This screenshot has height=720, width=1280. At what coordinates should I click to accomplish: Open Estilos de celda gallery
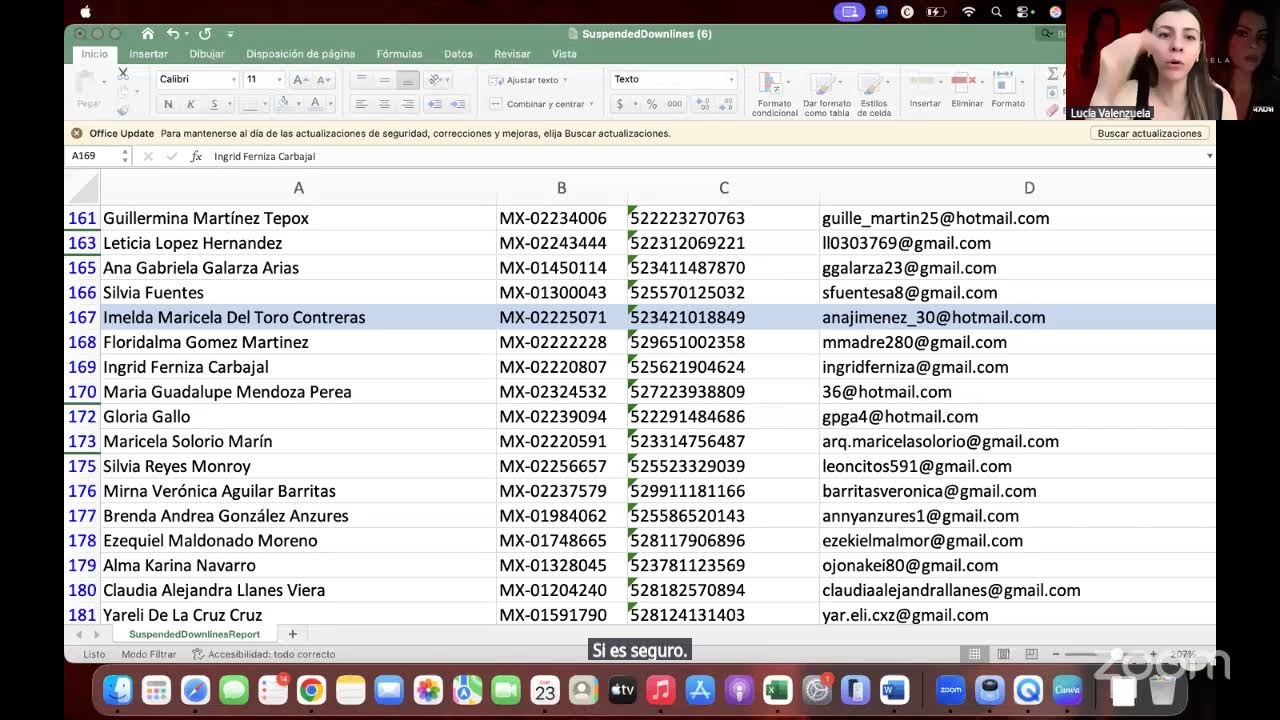click(x=873, y=94)
